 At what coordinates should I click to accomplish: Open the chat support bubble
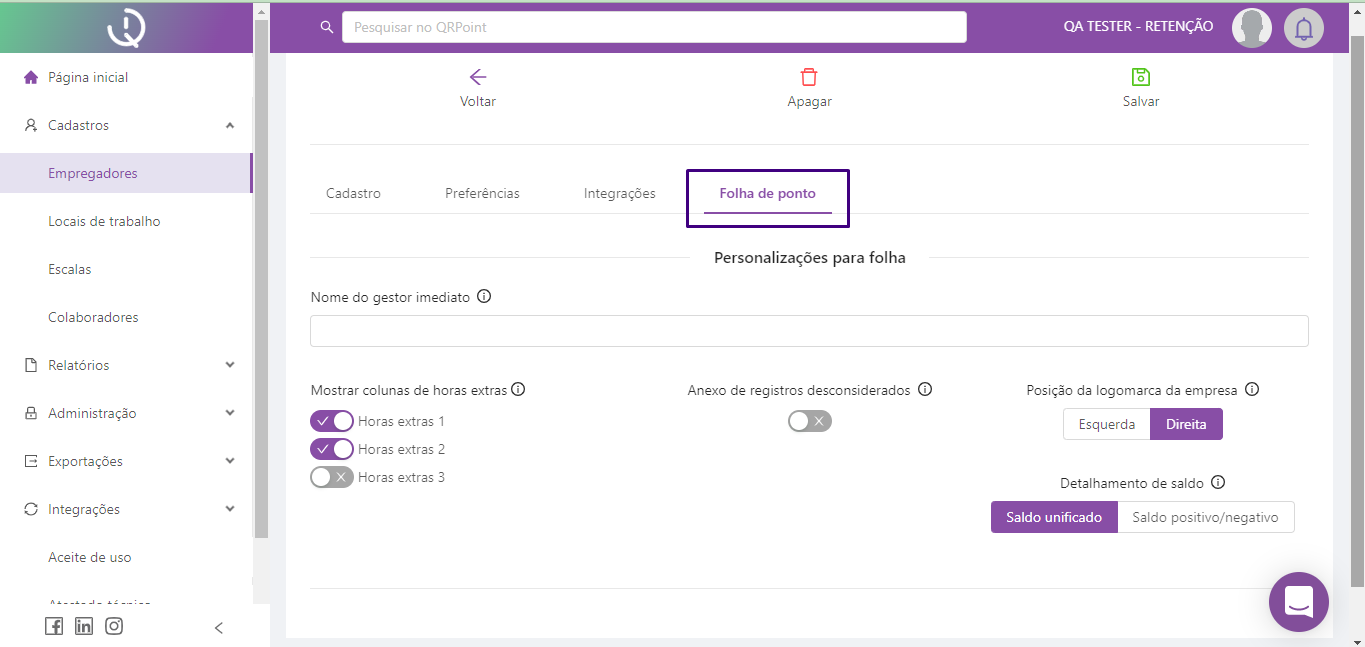(x=1298, y=601)
